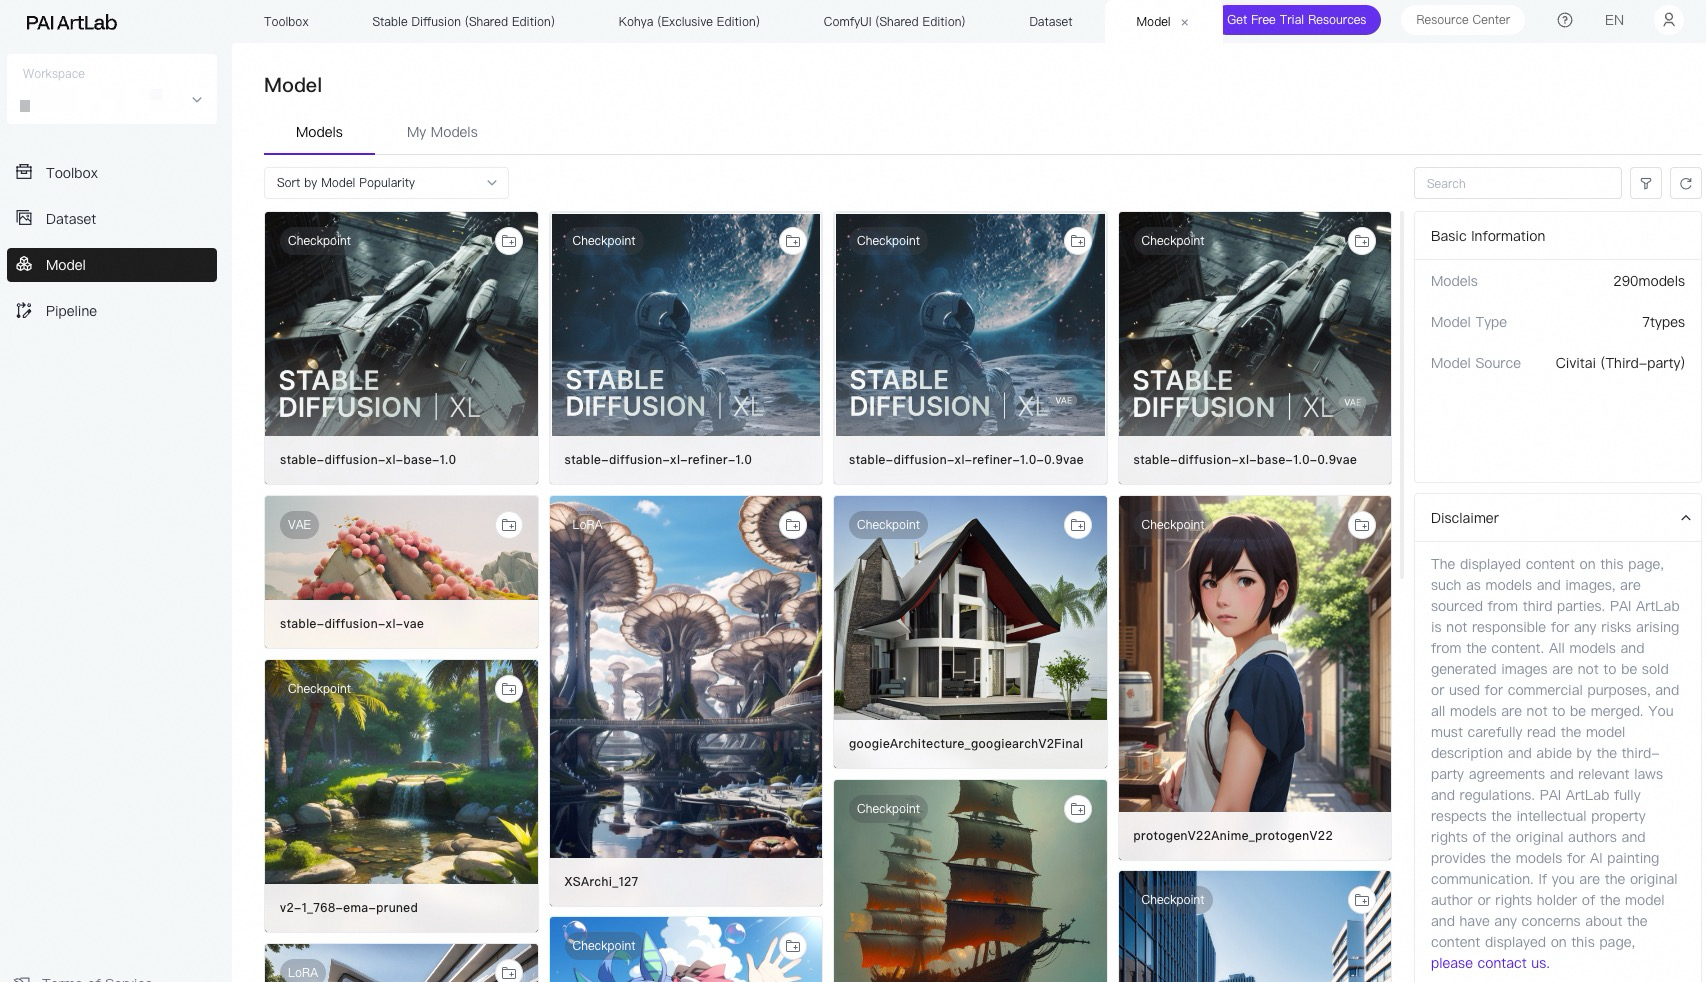This screenshot has width=1706, height=982.
Task: Click the stable-diffusion-xl-refiner-1.0-0.9vae name
Action: coord(966,460)
